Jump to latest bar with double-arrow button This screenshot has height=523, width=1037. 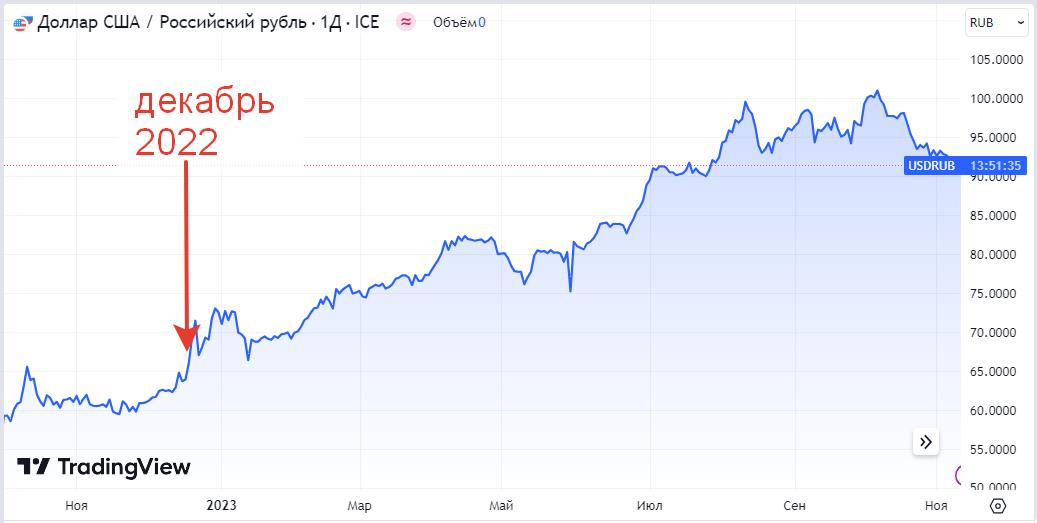(x=925, y=441)
